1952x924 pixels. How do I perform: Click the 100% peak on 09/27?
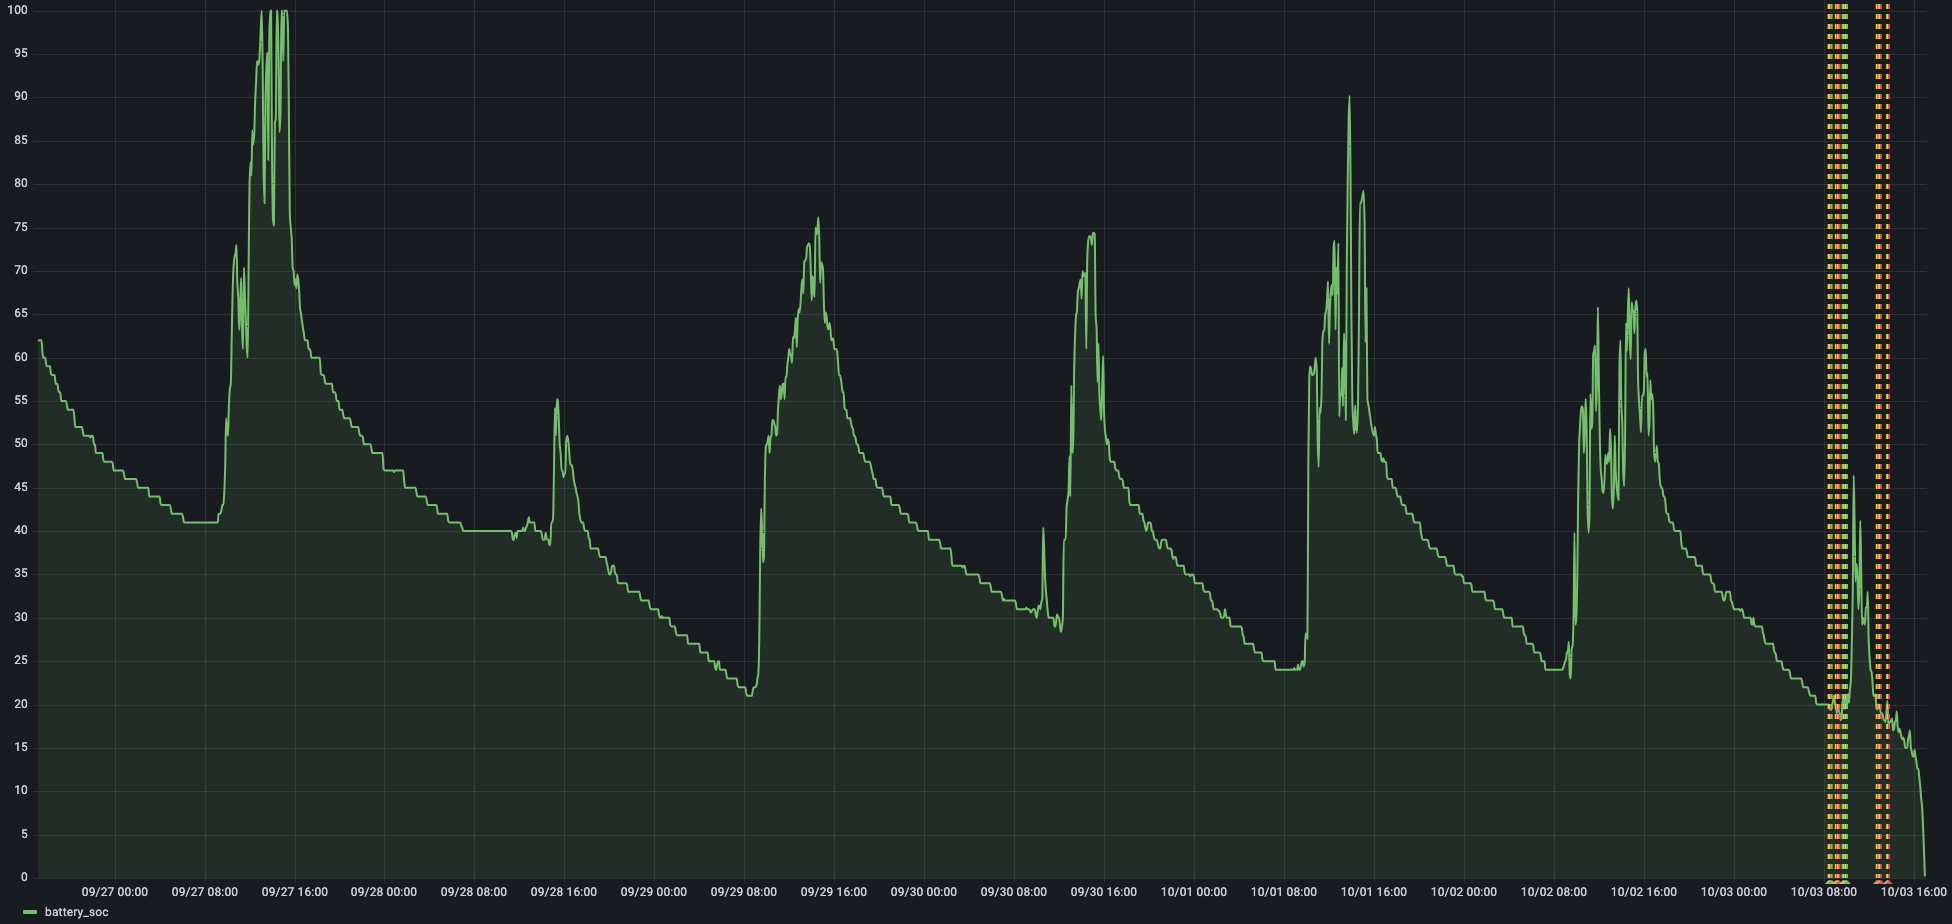pyautogui.click(x=262, y=12)
